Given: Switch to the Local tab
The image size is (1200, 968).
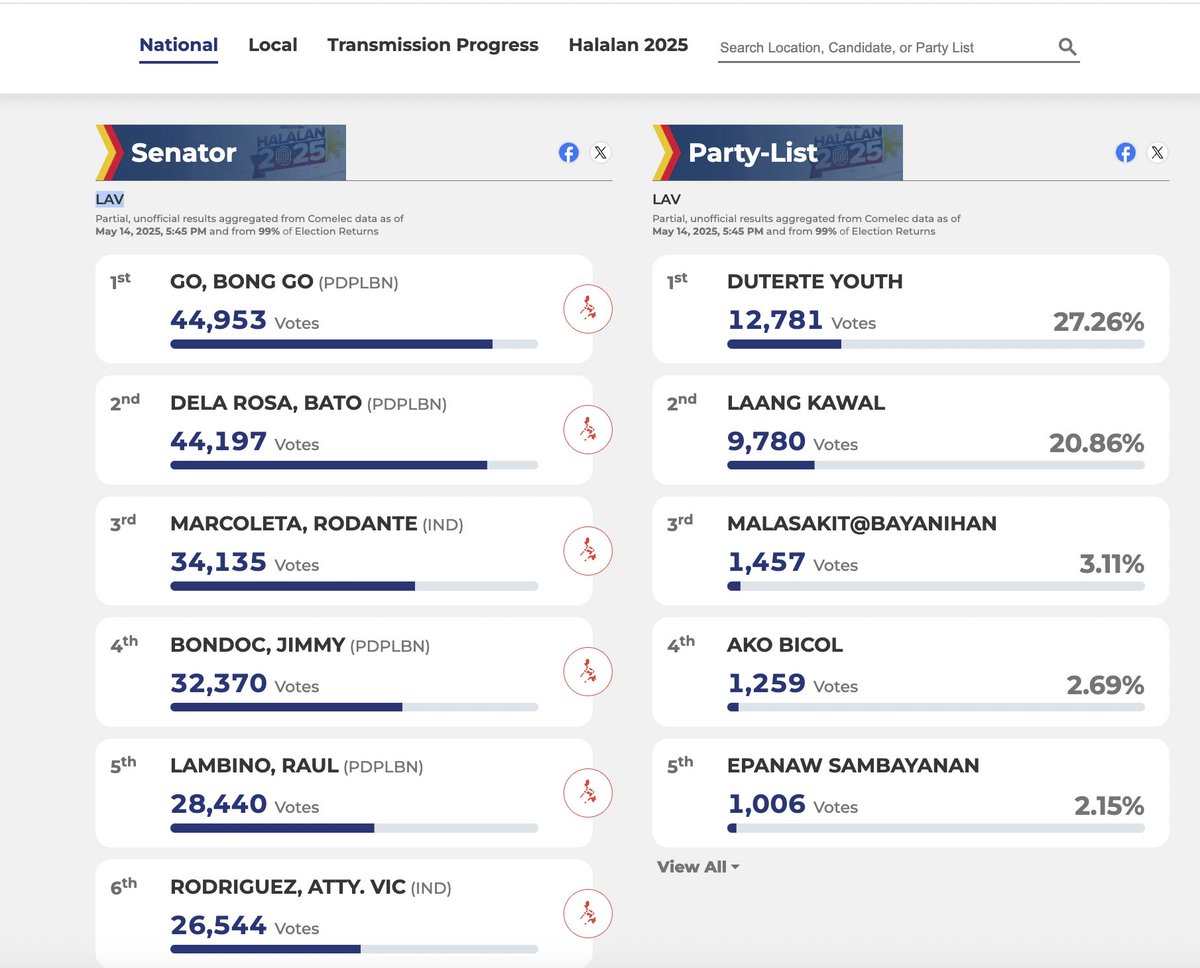Looking at the screenshot, I should point(272,44).
